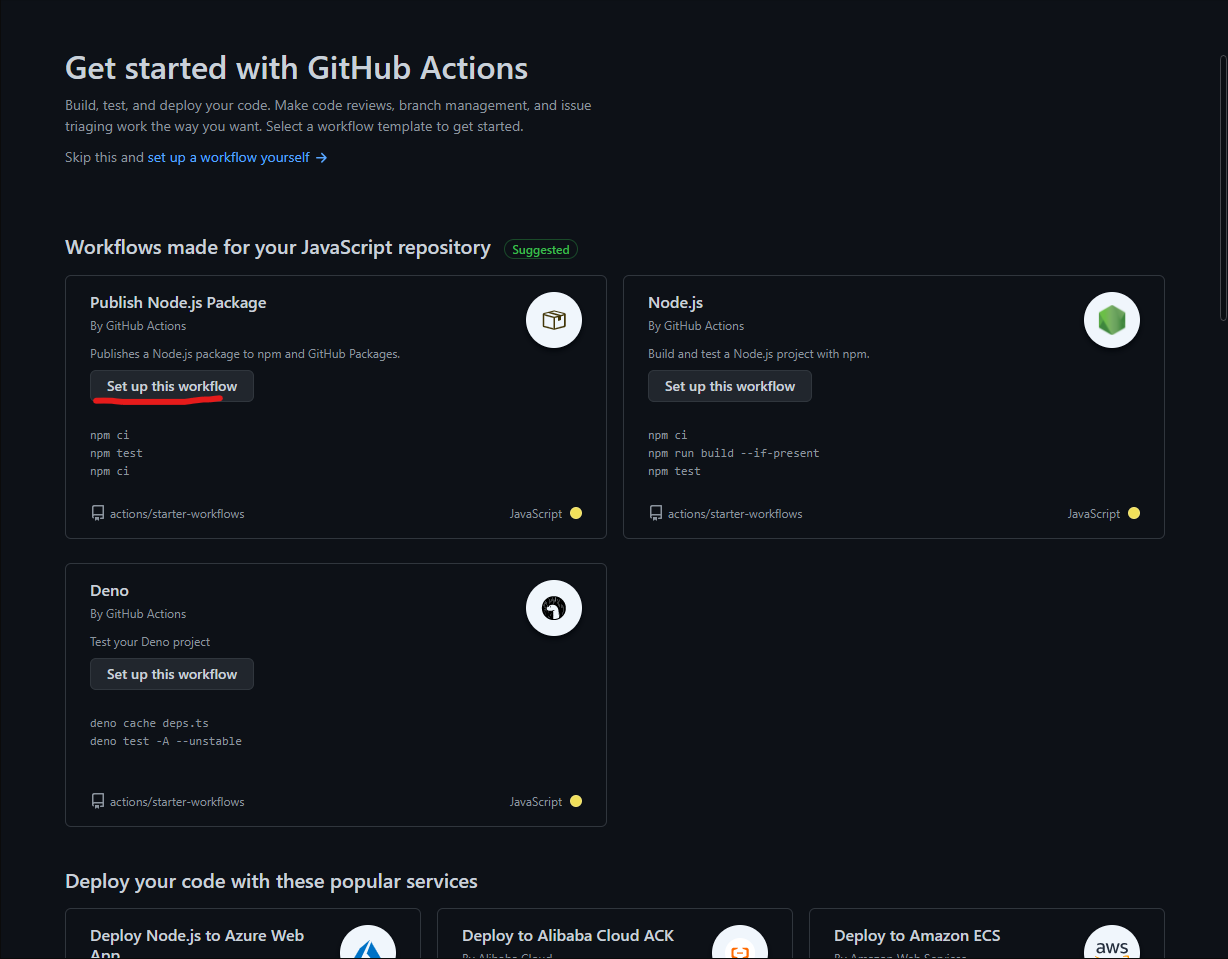Click 'By GitHub Actions' under Deno
This screenshot has height=959, width=1228.
tap(138, 614)
